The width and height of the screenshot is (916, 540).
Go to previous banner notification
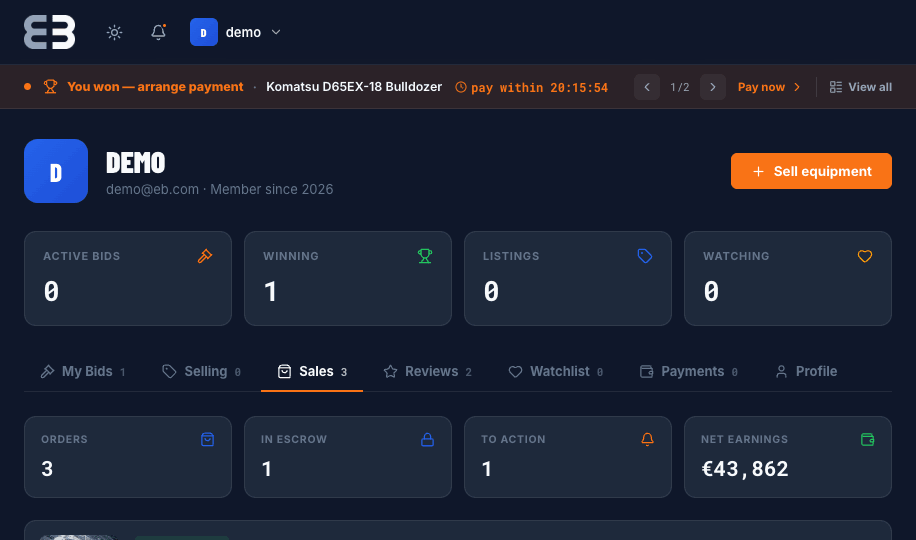(x=647, y=87)
